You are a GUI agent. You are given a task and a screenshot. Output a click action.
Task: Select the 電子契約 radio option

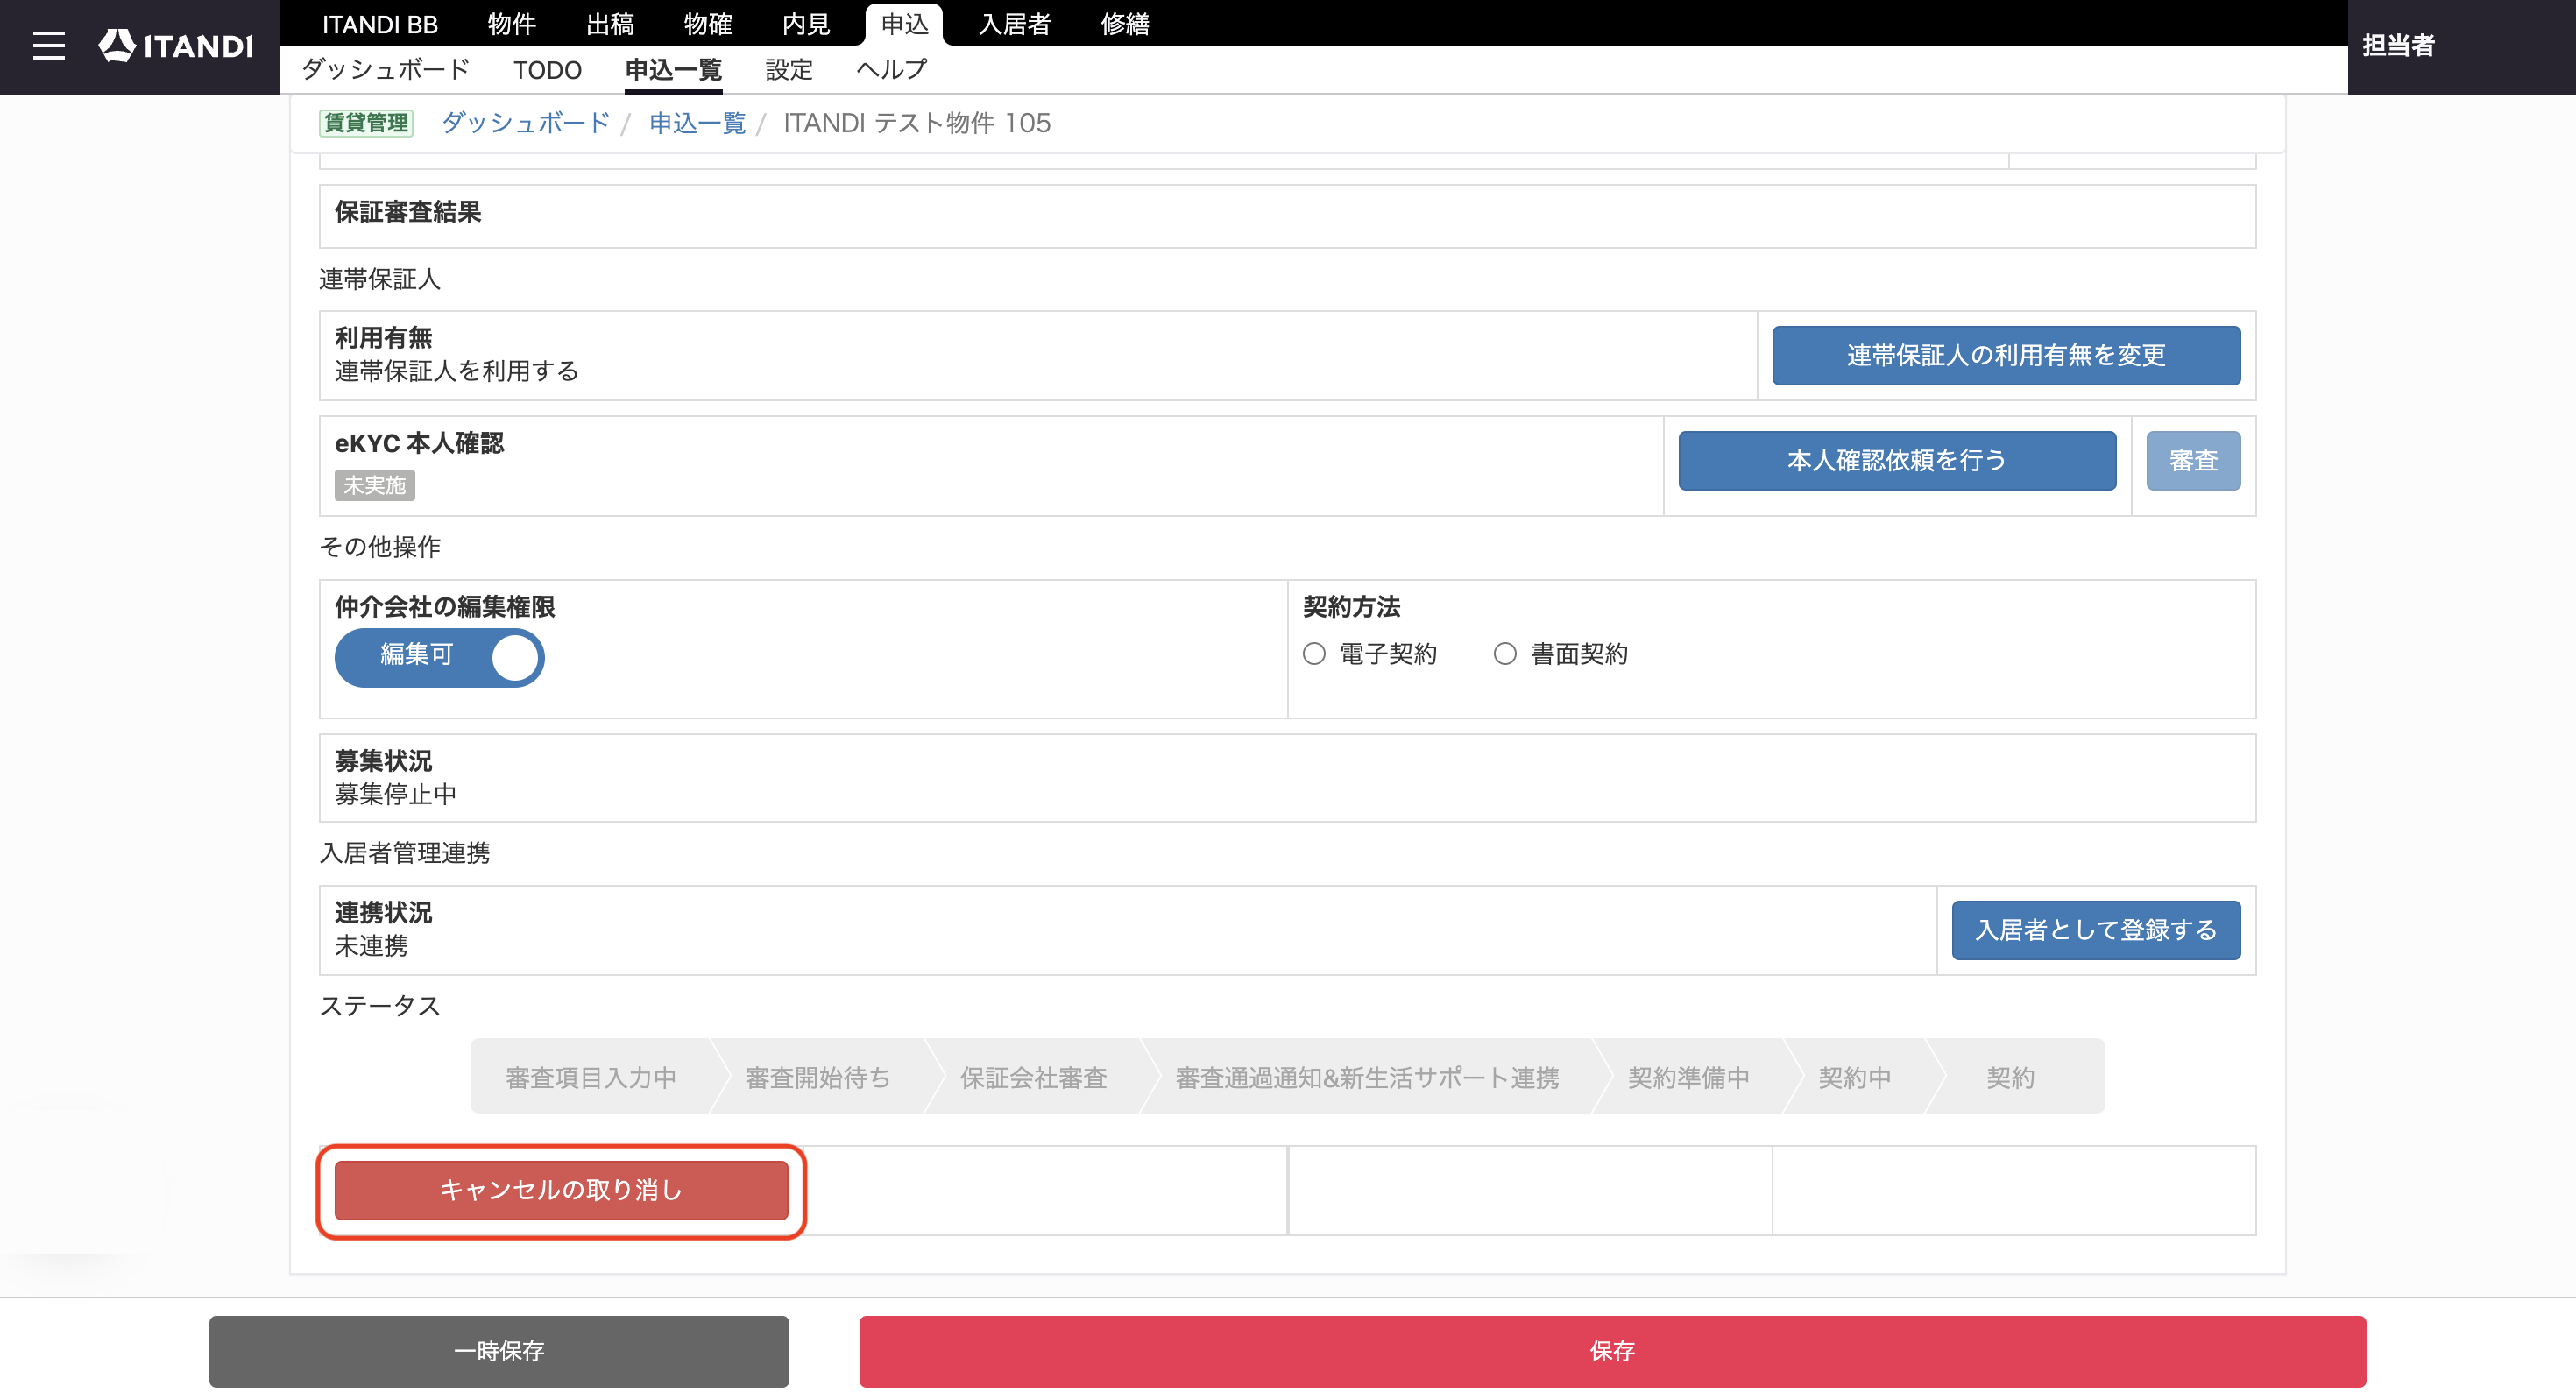(1314, 654)
